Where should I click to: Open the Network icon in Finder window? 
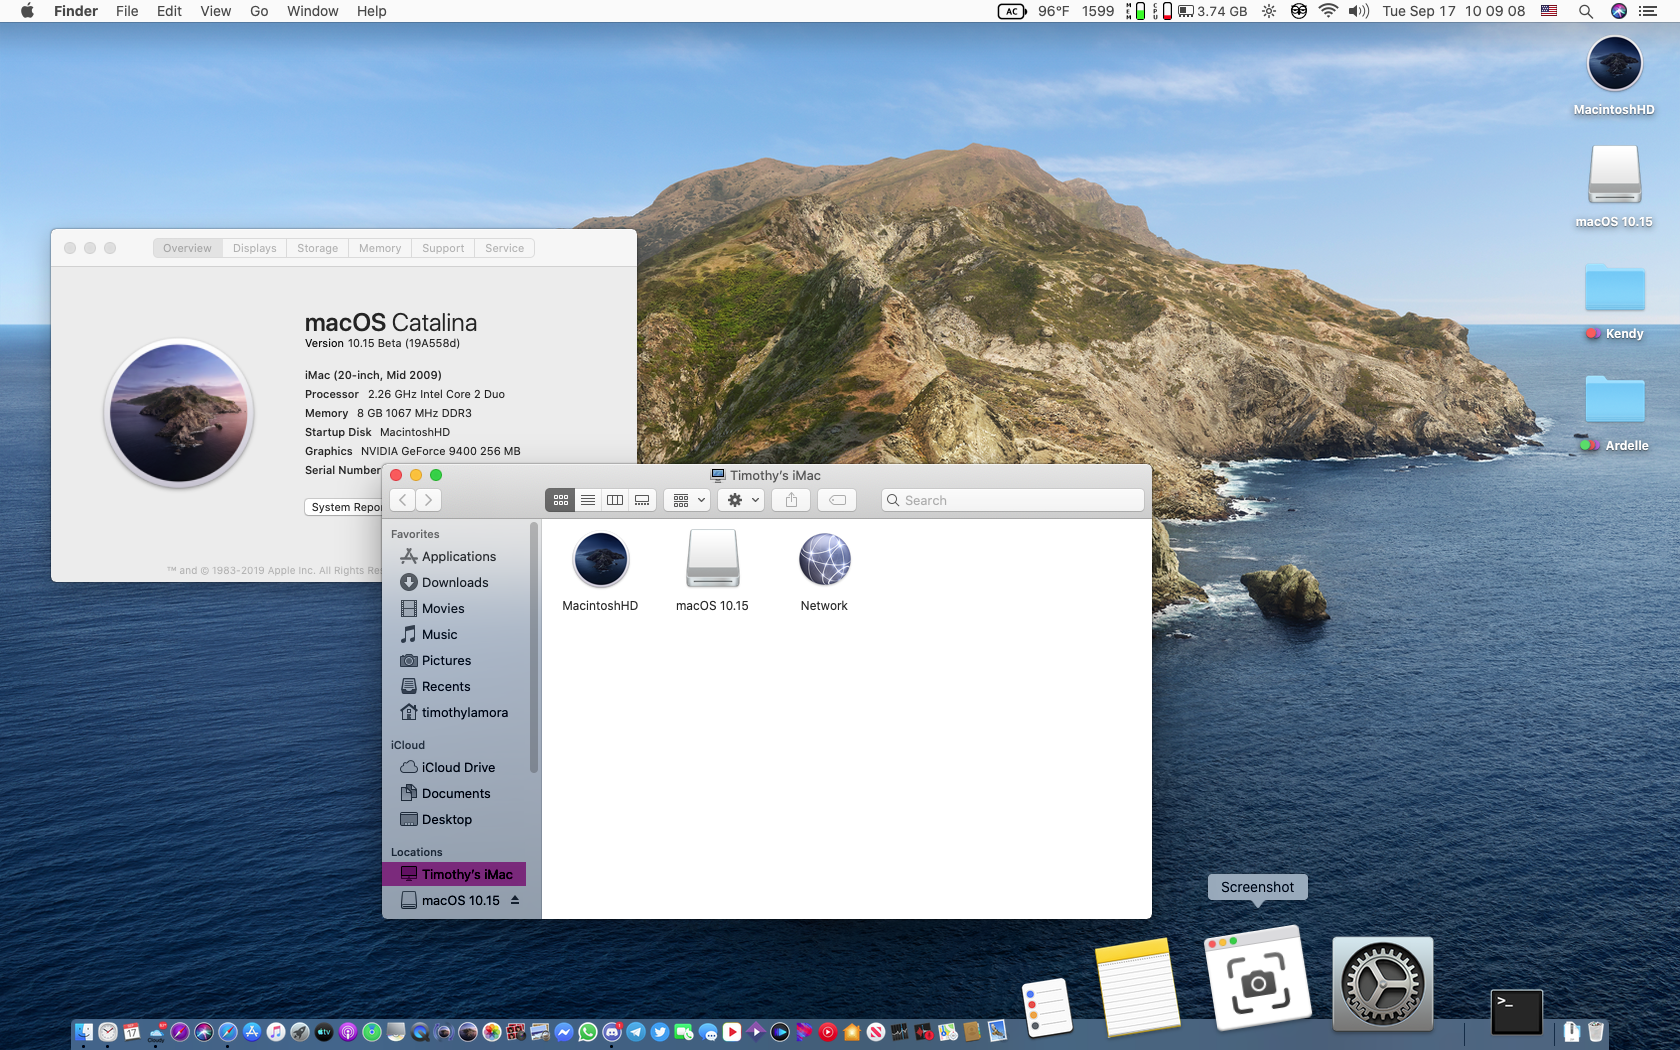tap(824, 559)
